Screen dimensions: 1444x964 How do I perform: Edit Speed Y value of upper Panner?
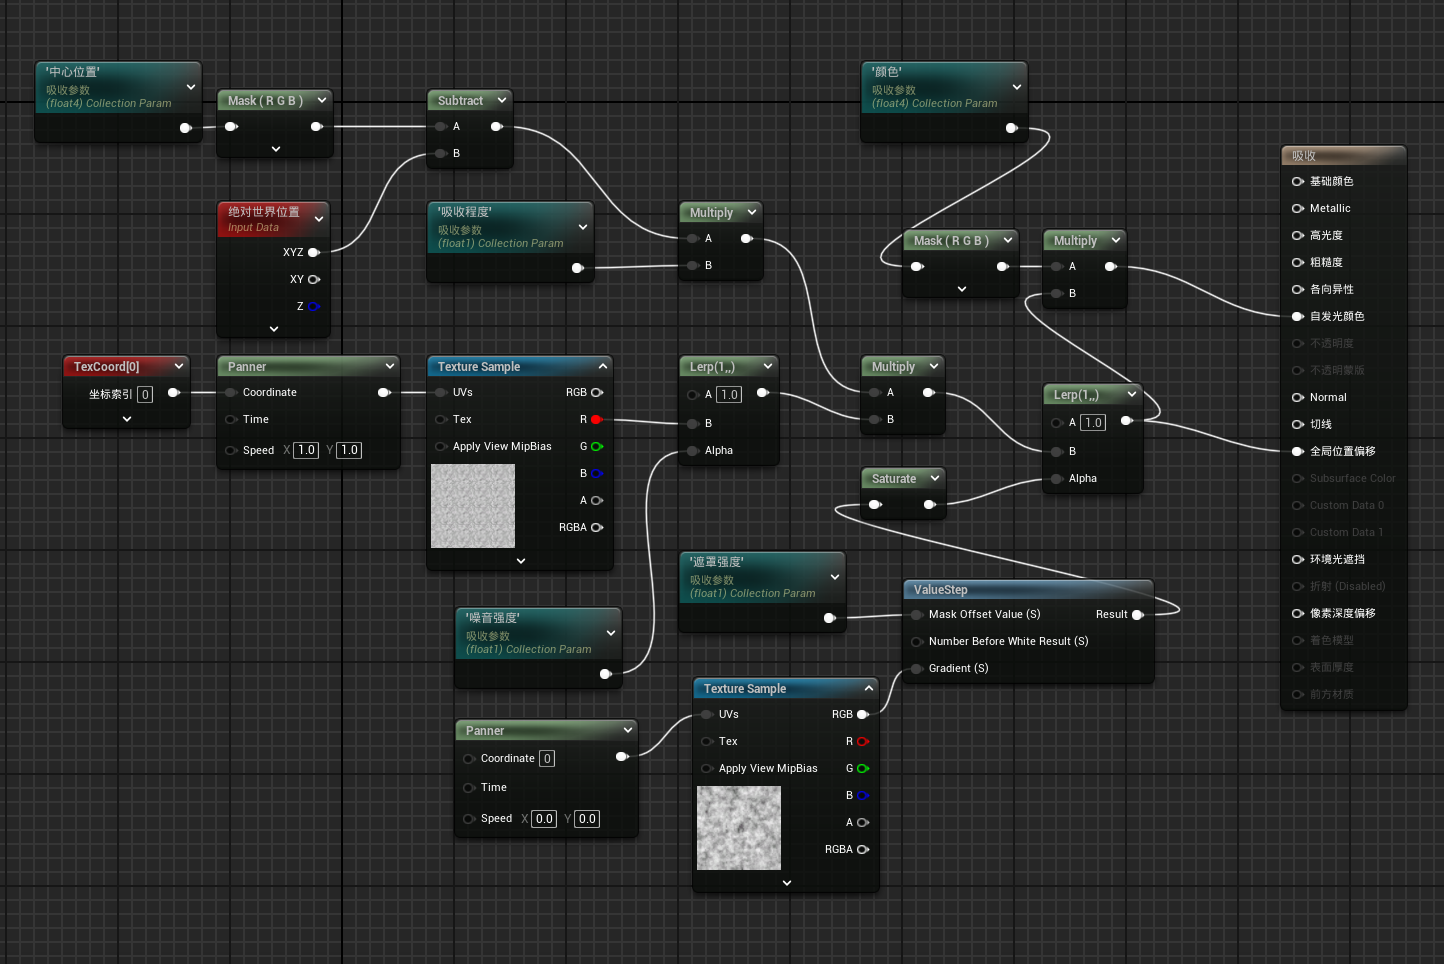point(349,450)
